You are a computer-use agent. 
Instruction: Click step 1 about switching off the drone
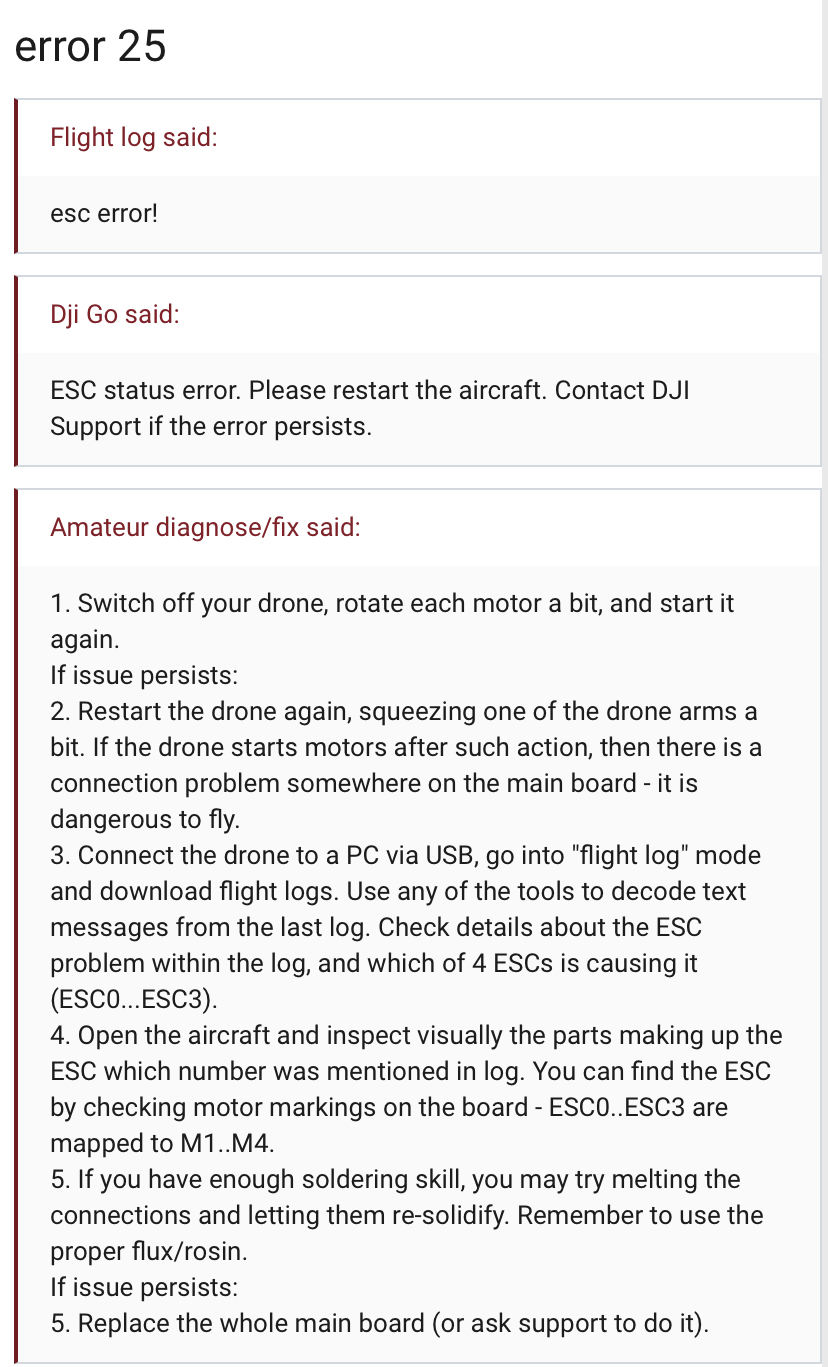coord(392,621)
